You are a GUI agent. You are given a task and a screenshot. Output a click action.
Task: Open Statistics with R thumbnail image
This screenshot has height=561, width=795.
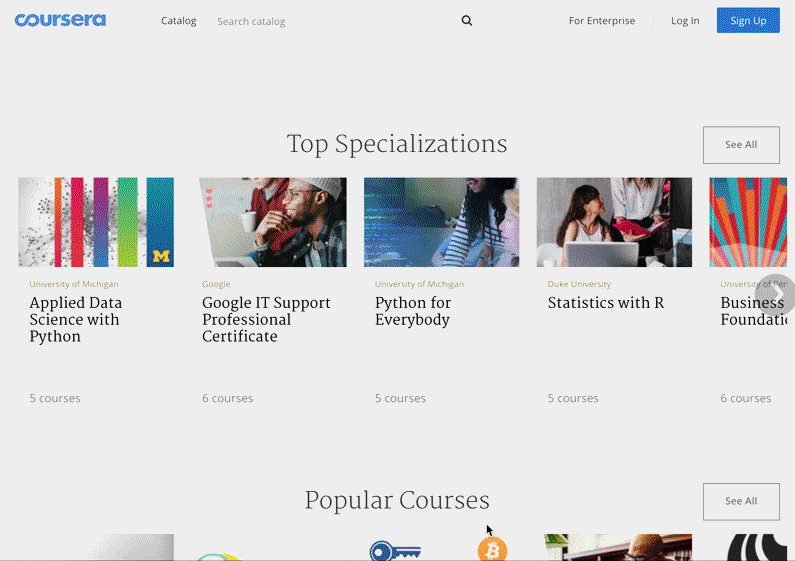(614, 222)
